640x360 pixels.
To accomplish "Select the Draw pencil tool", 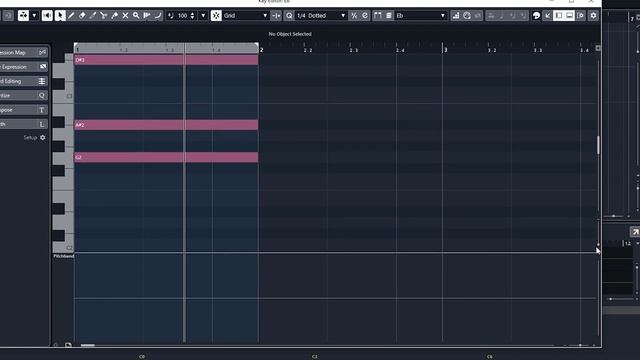I will coord(71,16).
